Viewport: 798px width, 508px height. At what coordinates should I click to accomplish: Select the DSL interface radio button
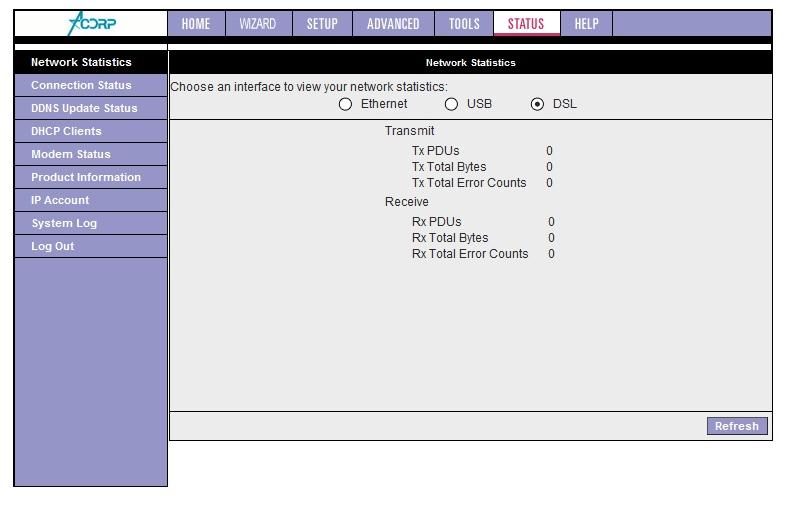tap(537, 104)
